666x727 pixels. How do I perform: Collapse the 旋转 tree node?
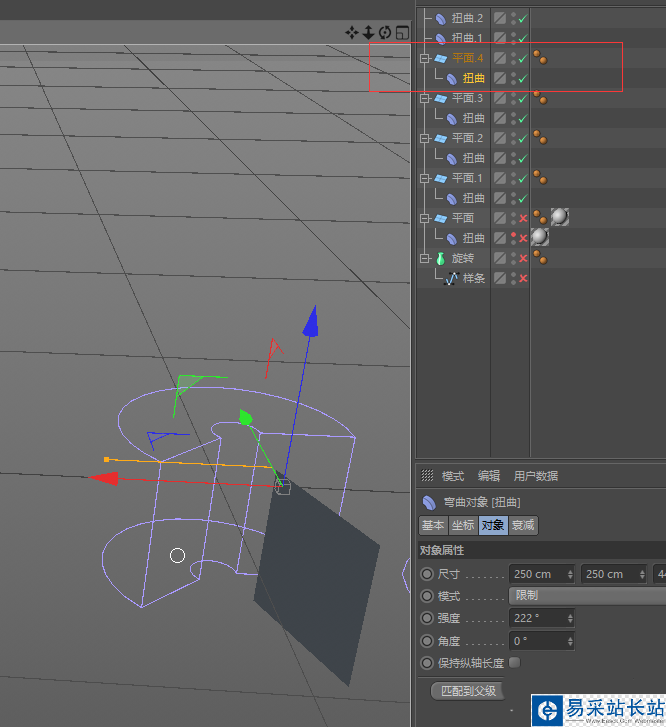424,258
